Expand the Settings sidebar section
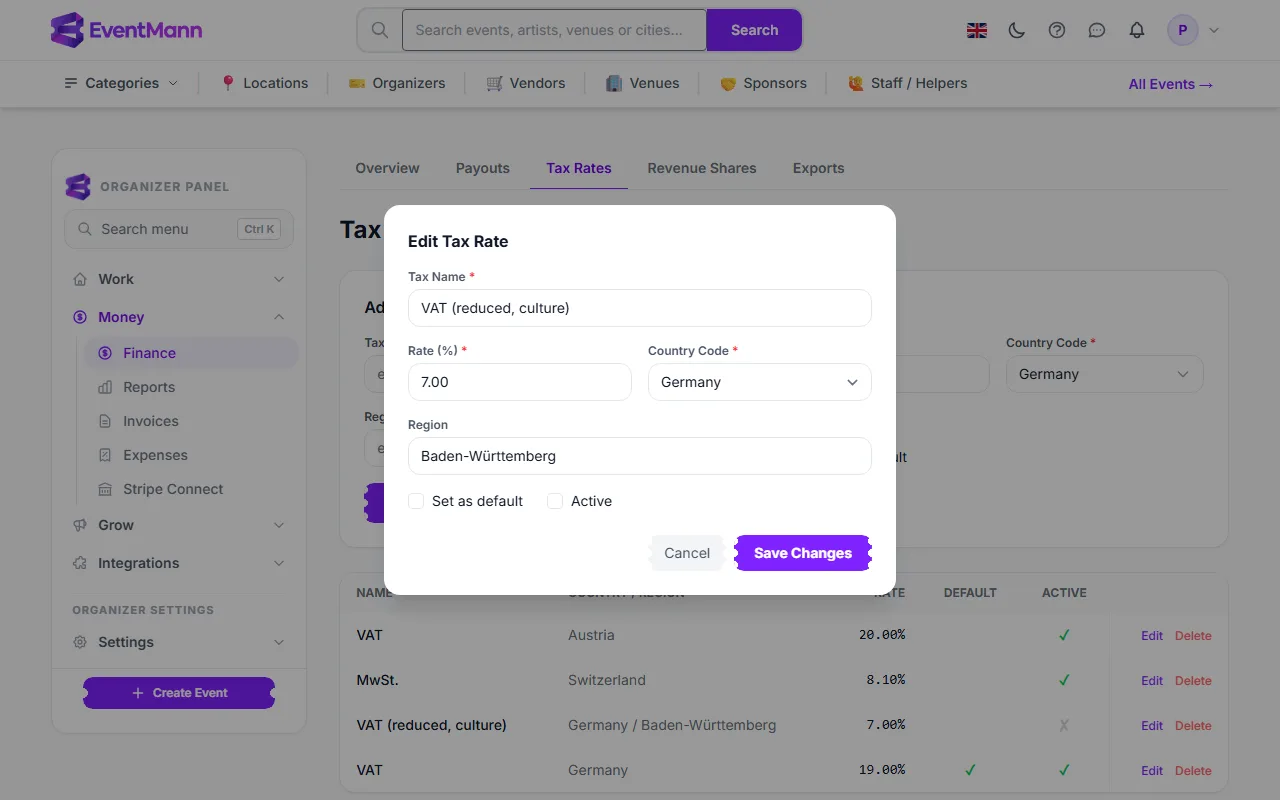Viewport: 1280px width, 800px height. 179,642
